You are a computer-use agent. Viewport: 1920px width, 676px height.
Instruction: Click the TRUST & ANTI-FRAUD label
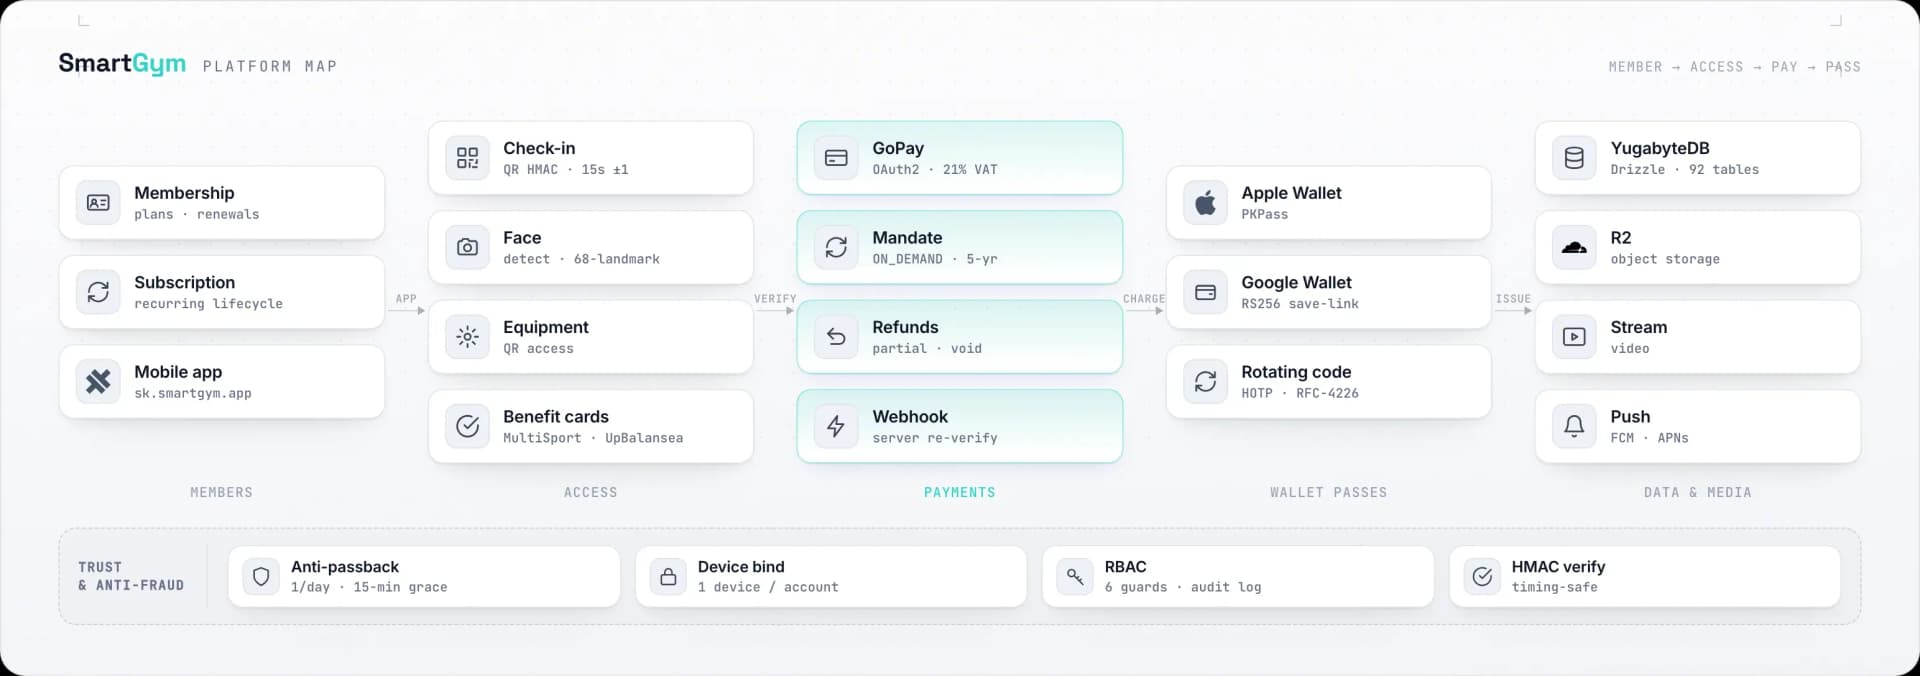coord(131,576)
